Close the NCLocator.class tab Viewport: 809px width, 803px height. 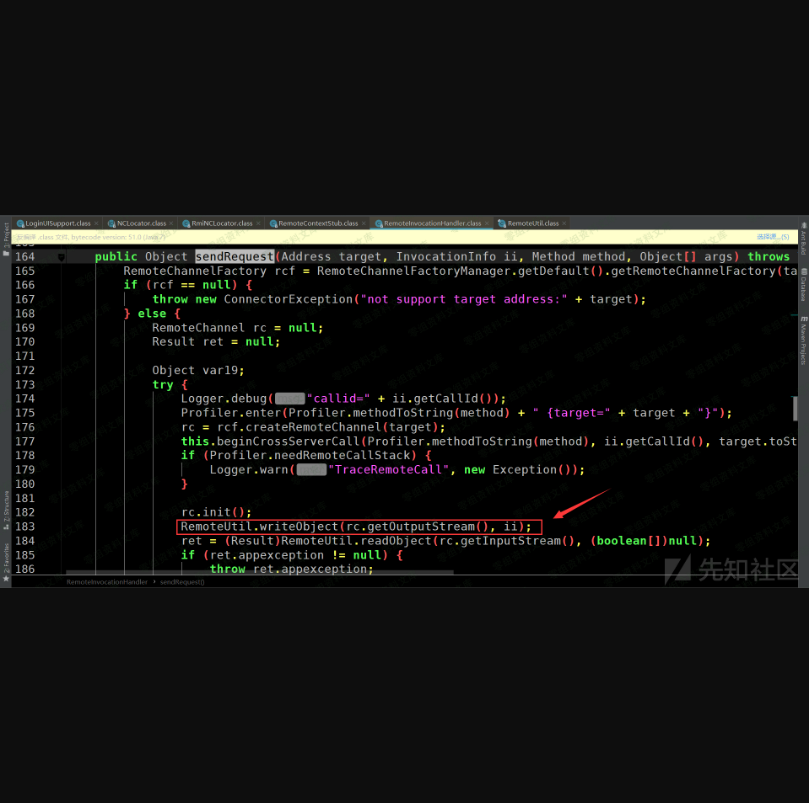coord(171,223)
